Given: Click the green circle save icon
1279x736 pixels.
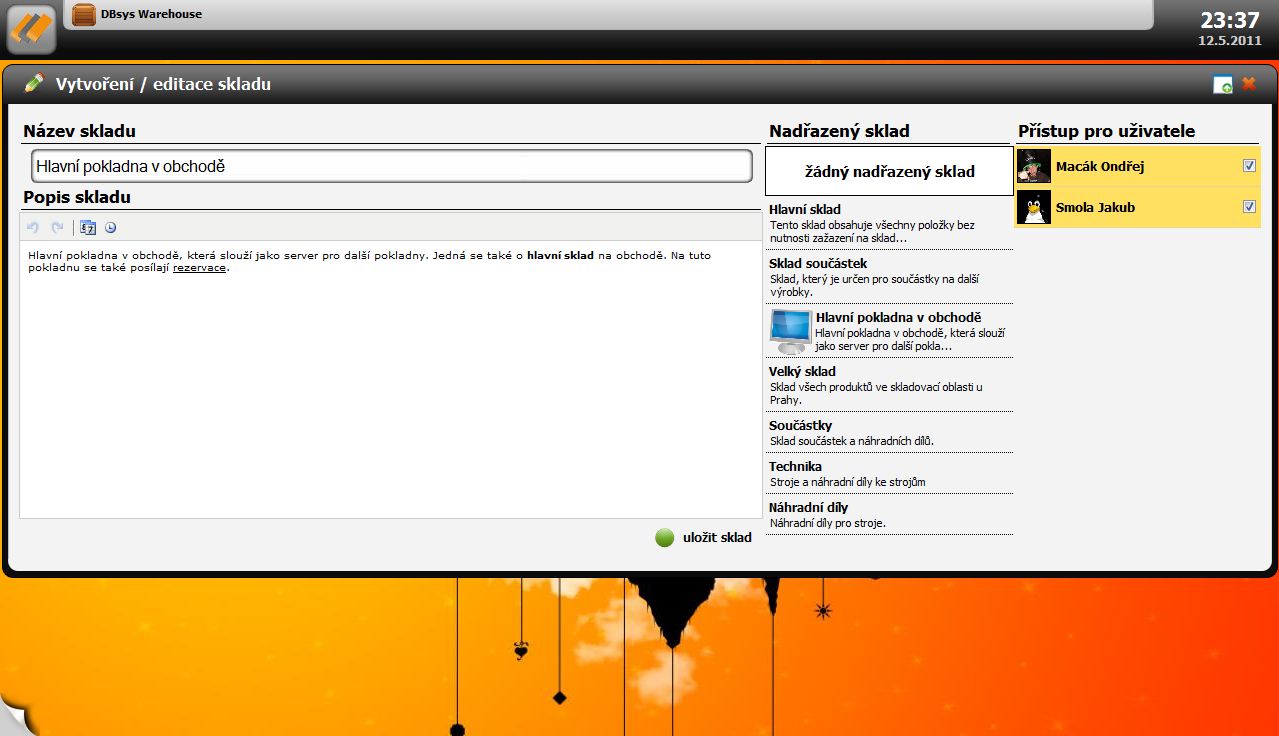Looking at the screenshot, I should (x=665, y=538).
